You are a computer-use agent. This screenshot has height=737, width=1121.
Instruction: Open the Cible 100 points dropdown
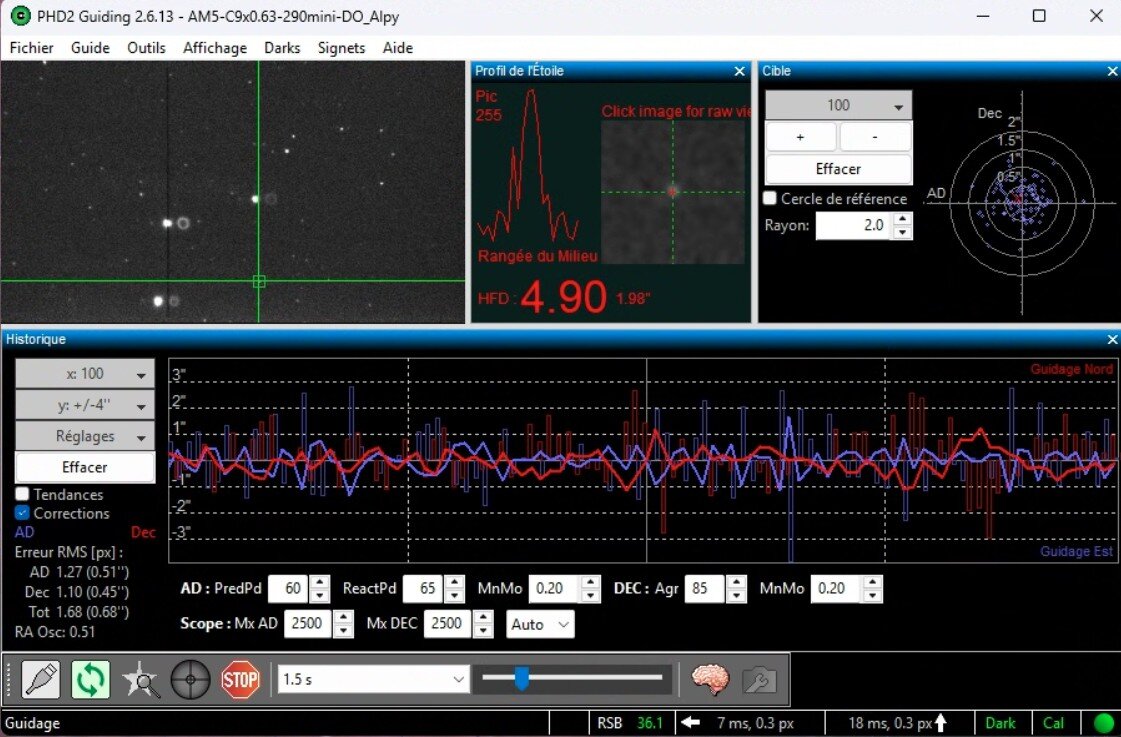pyautogui.click(x=839, y=105)
